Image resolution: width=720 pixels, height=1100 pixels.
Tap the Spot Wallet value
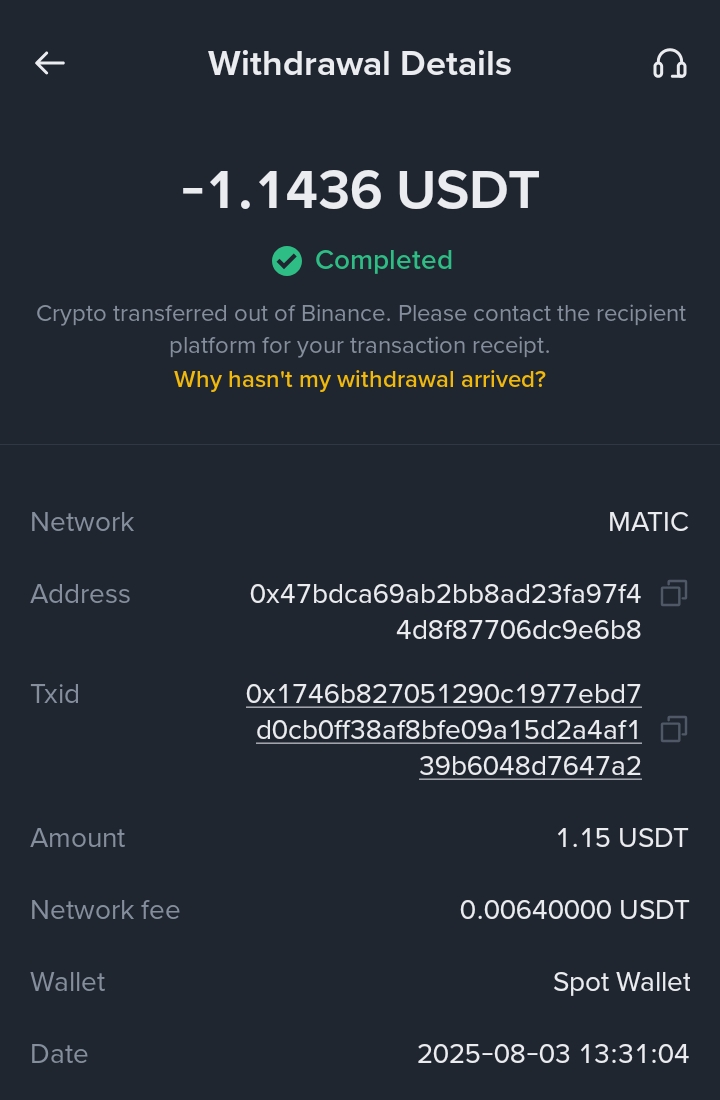621,982
